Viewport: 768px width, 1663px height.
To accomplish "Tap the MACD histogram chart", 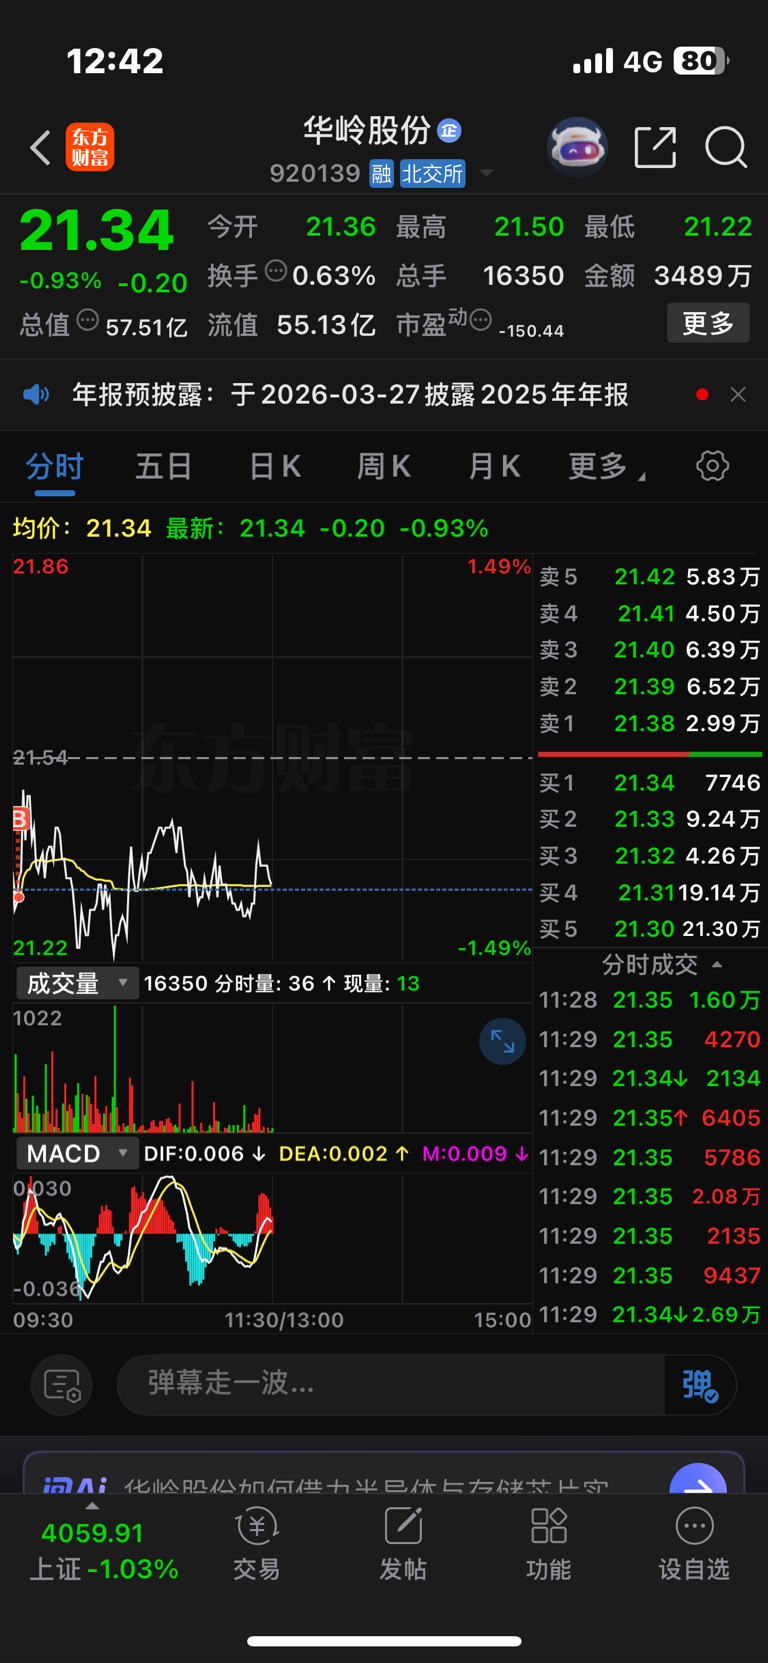I will 272,1239.
